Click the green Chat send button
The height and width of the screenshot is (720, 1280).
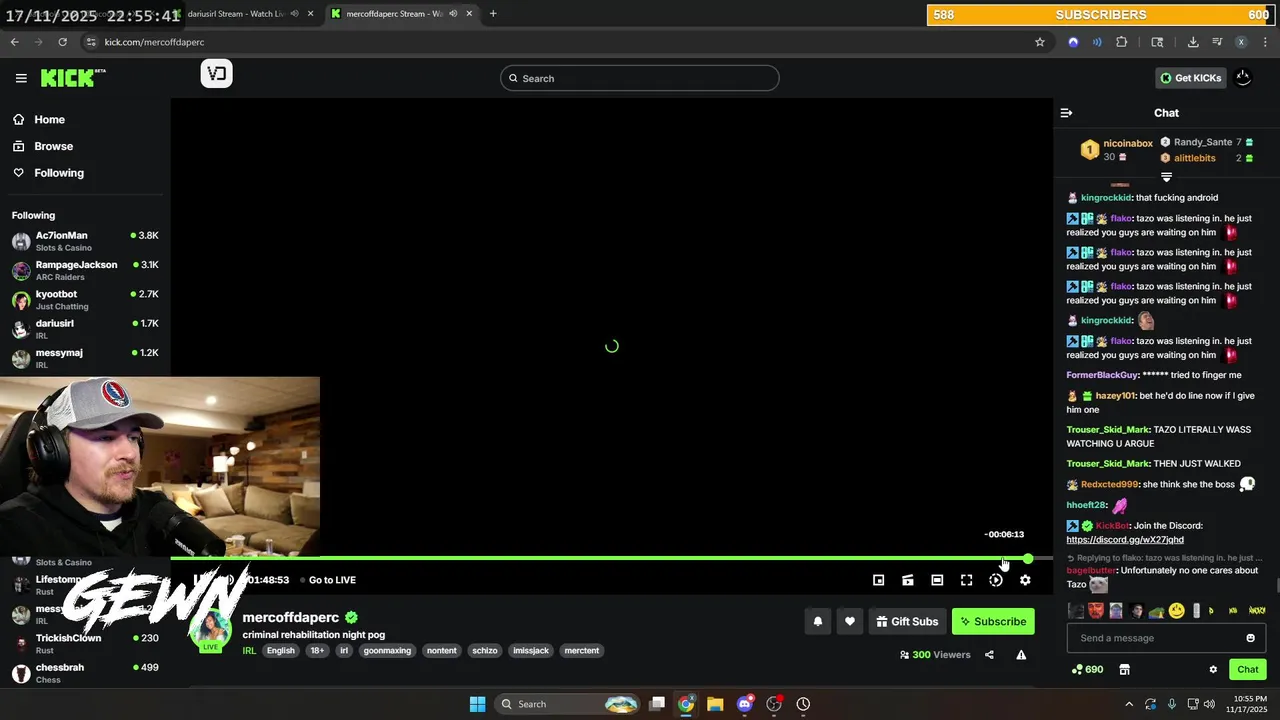tap(1247, 669)
